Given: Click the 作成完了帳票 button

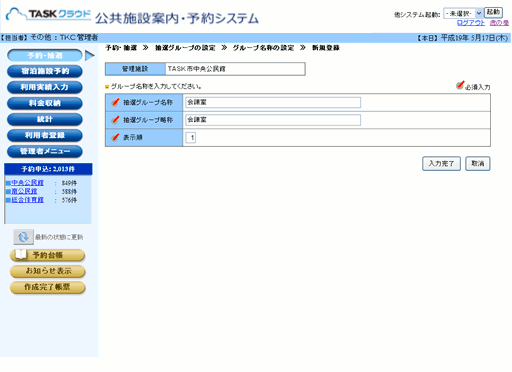Looking at the screenshot, I should (48, 287).
